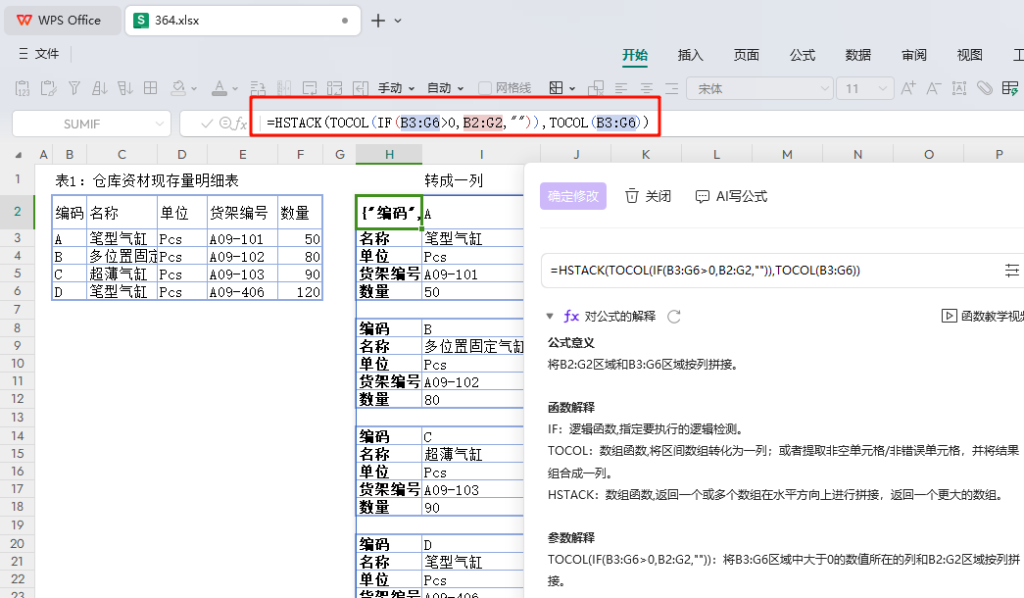Click the 关闭 button in formula panel
Viewport: 1024px width, 598px height.
pos(648,196)
